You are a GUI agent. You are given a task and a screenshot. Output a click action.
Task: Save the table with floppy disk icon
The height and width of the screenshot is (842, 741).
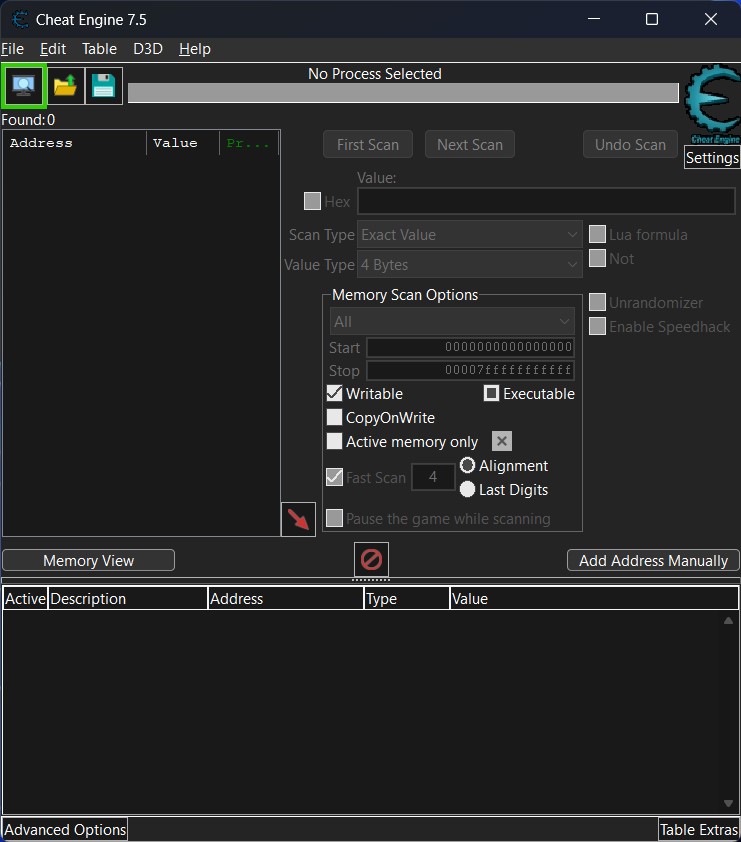point(104,85)
